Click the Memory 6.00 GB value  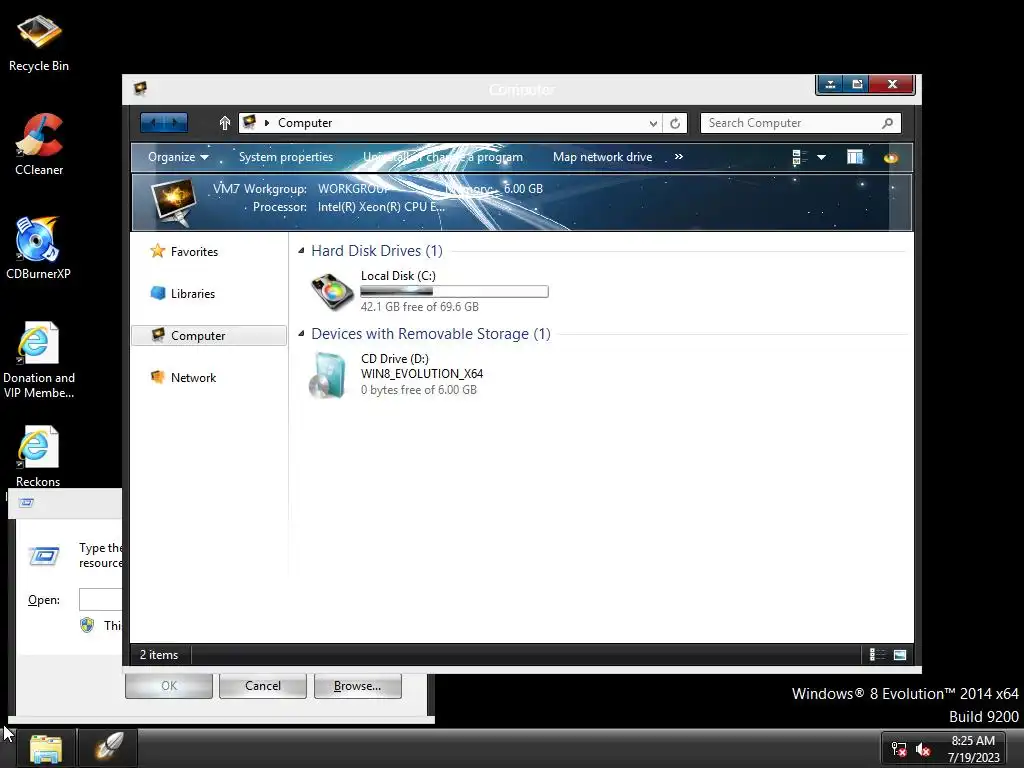(x=523, y=189)
